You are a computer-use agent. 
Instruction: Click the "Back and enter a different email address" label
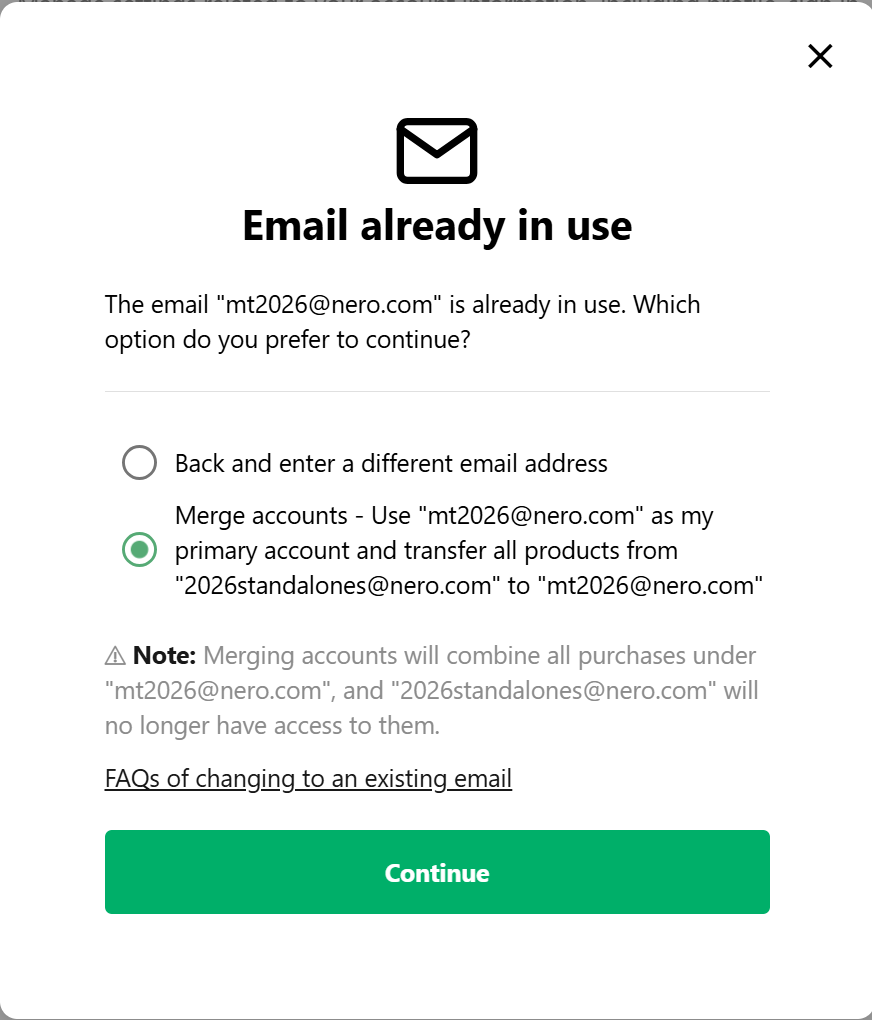click(x=391, y=463)
